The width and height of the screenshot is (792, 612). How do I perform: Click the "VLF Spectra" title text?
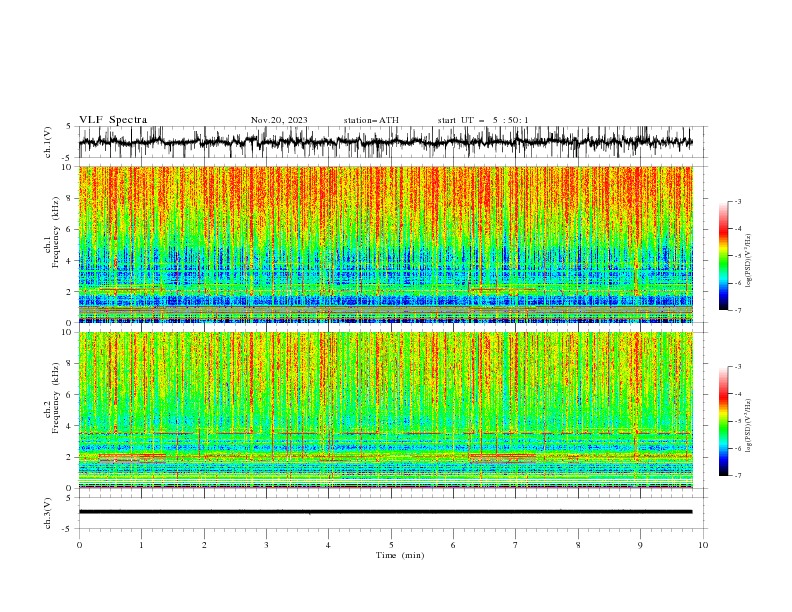[x=113, y=120]
